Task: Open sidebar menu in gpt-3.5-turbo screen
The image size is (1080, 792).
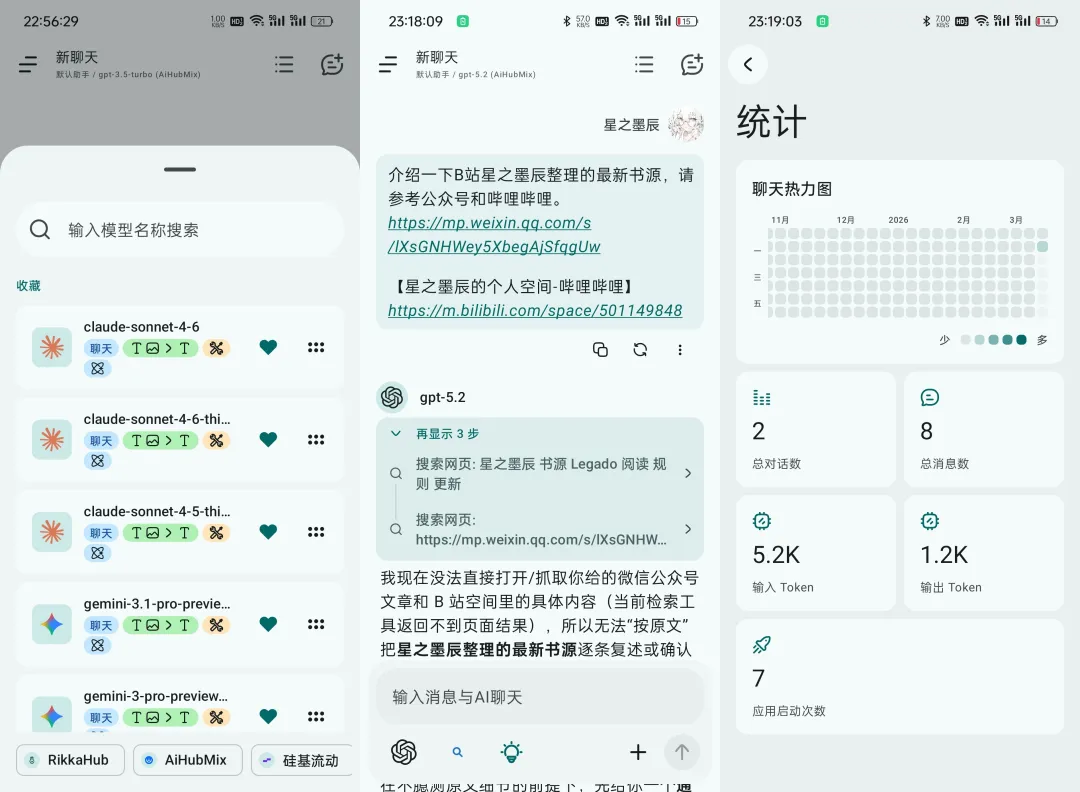Action: pos(28,65)
